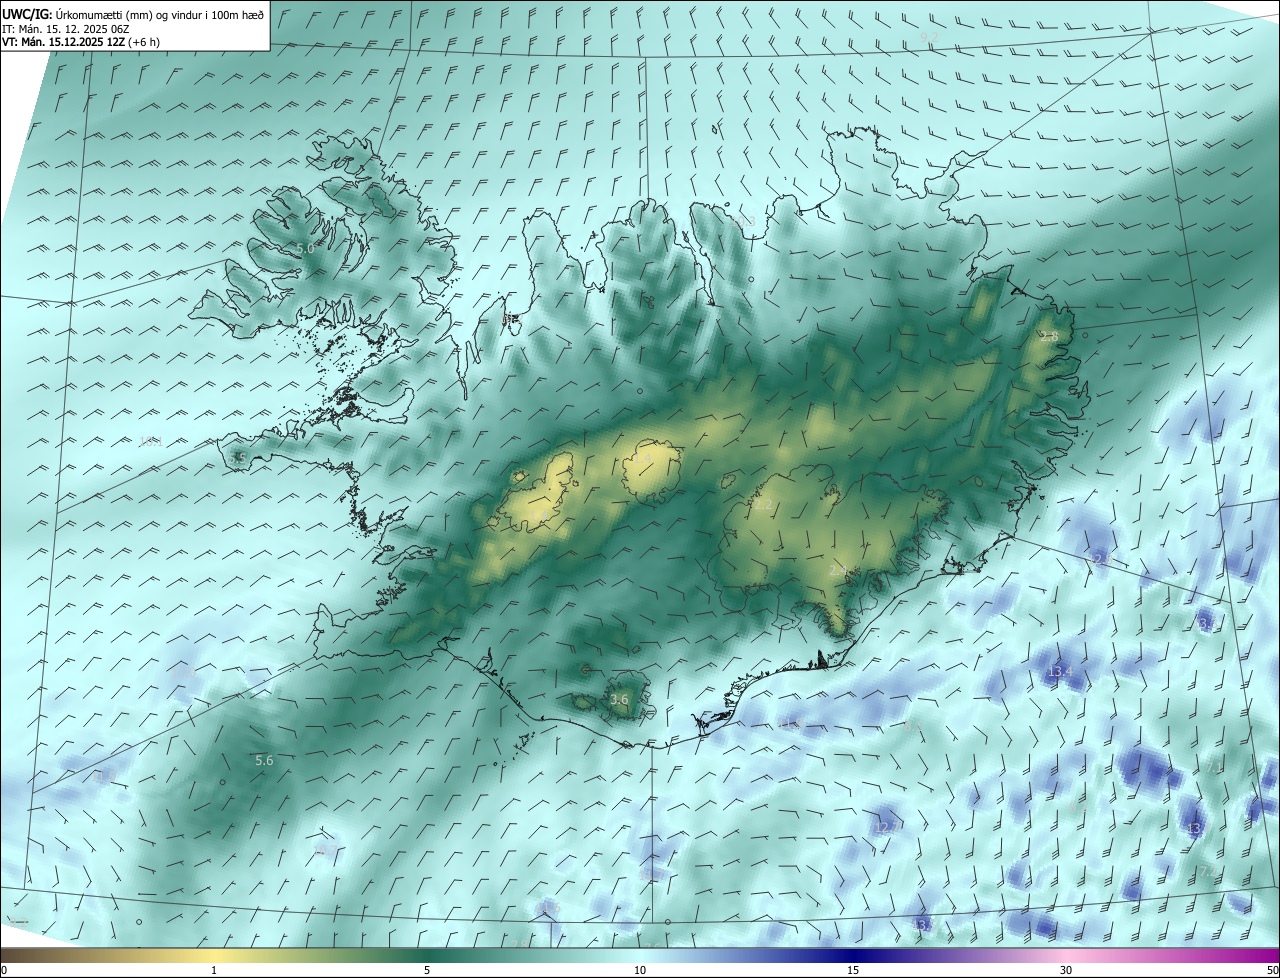Click the 5 label on the color scale
Viewport: 1280px width, 978px height.
[x=427, y=971]
